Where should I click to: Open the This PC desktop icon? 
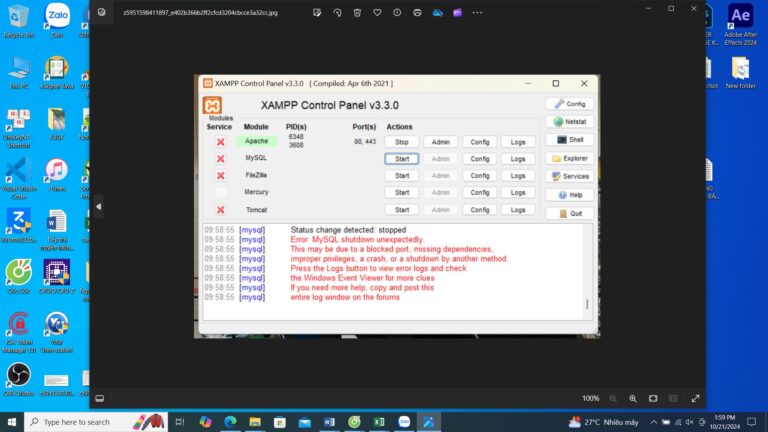pos(18,72)
